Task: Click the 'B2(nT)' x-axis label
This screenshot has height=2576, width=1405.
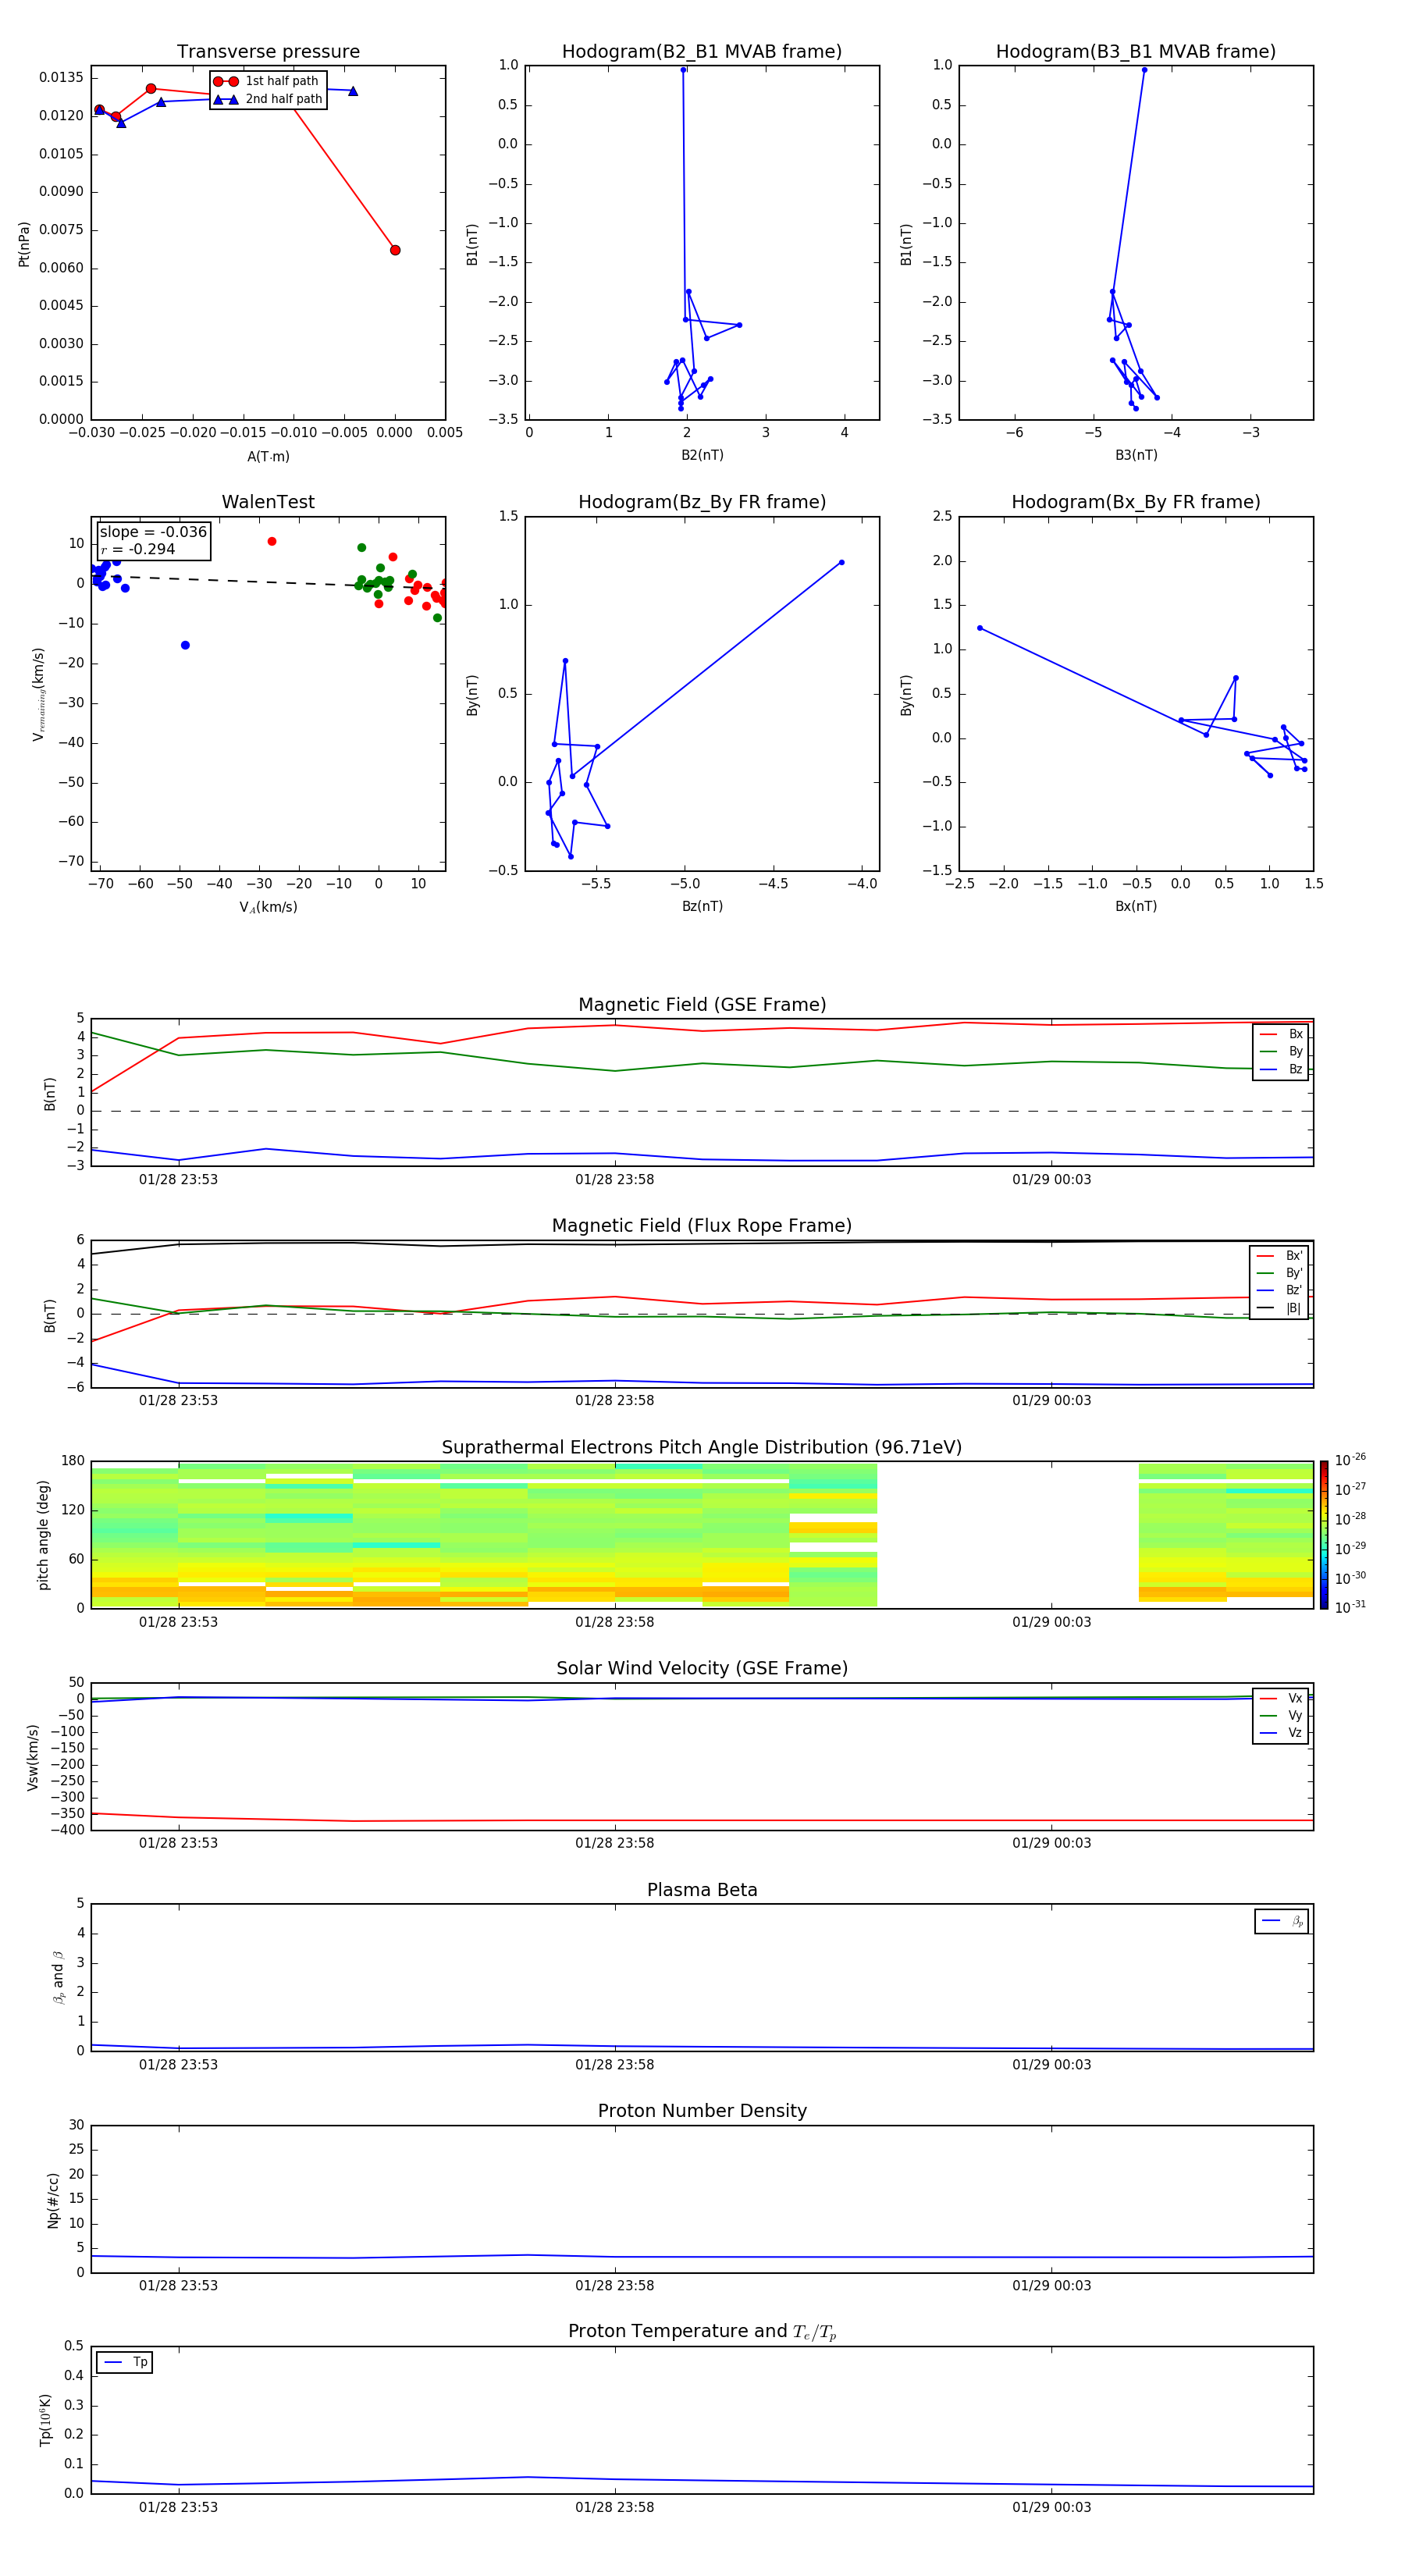Action: pos(702,455)
